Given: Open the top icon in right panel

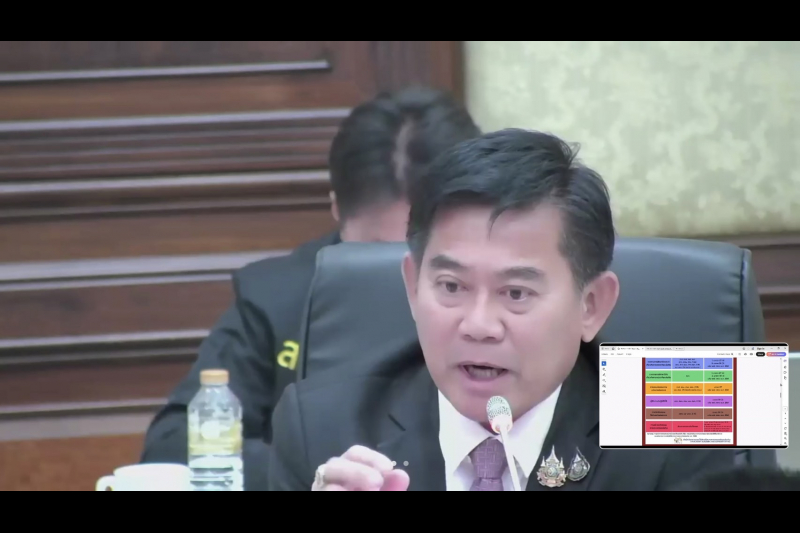Looking at the screenshot, I should tap(784, 361).
